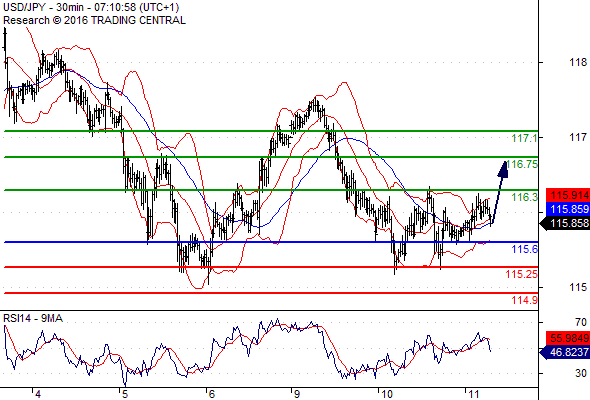Click the black price pointer at 115.858
This screenshot has width=590, height=400.
pos(564,224)
